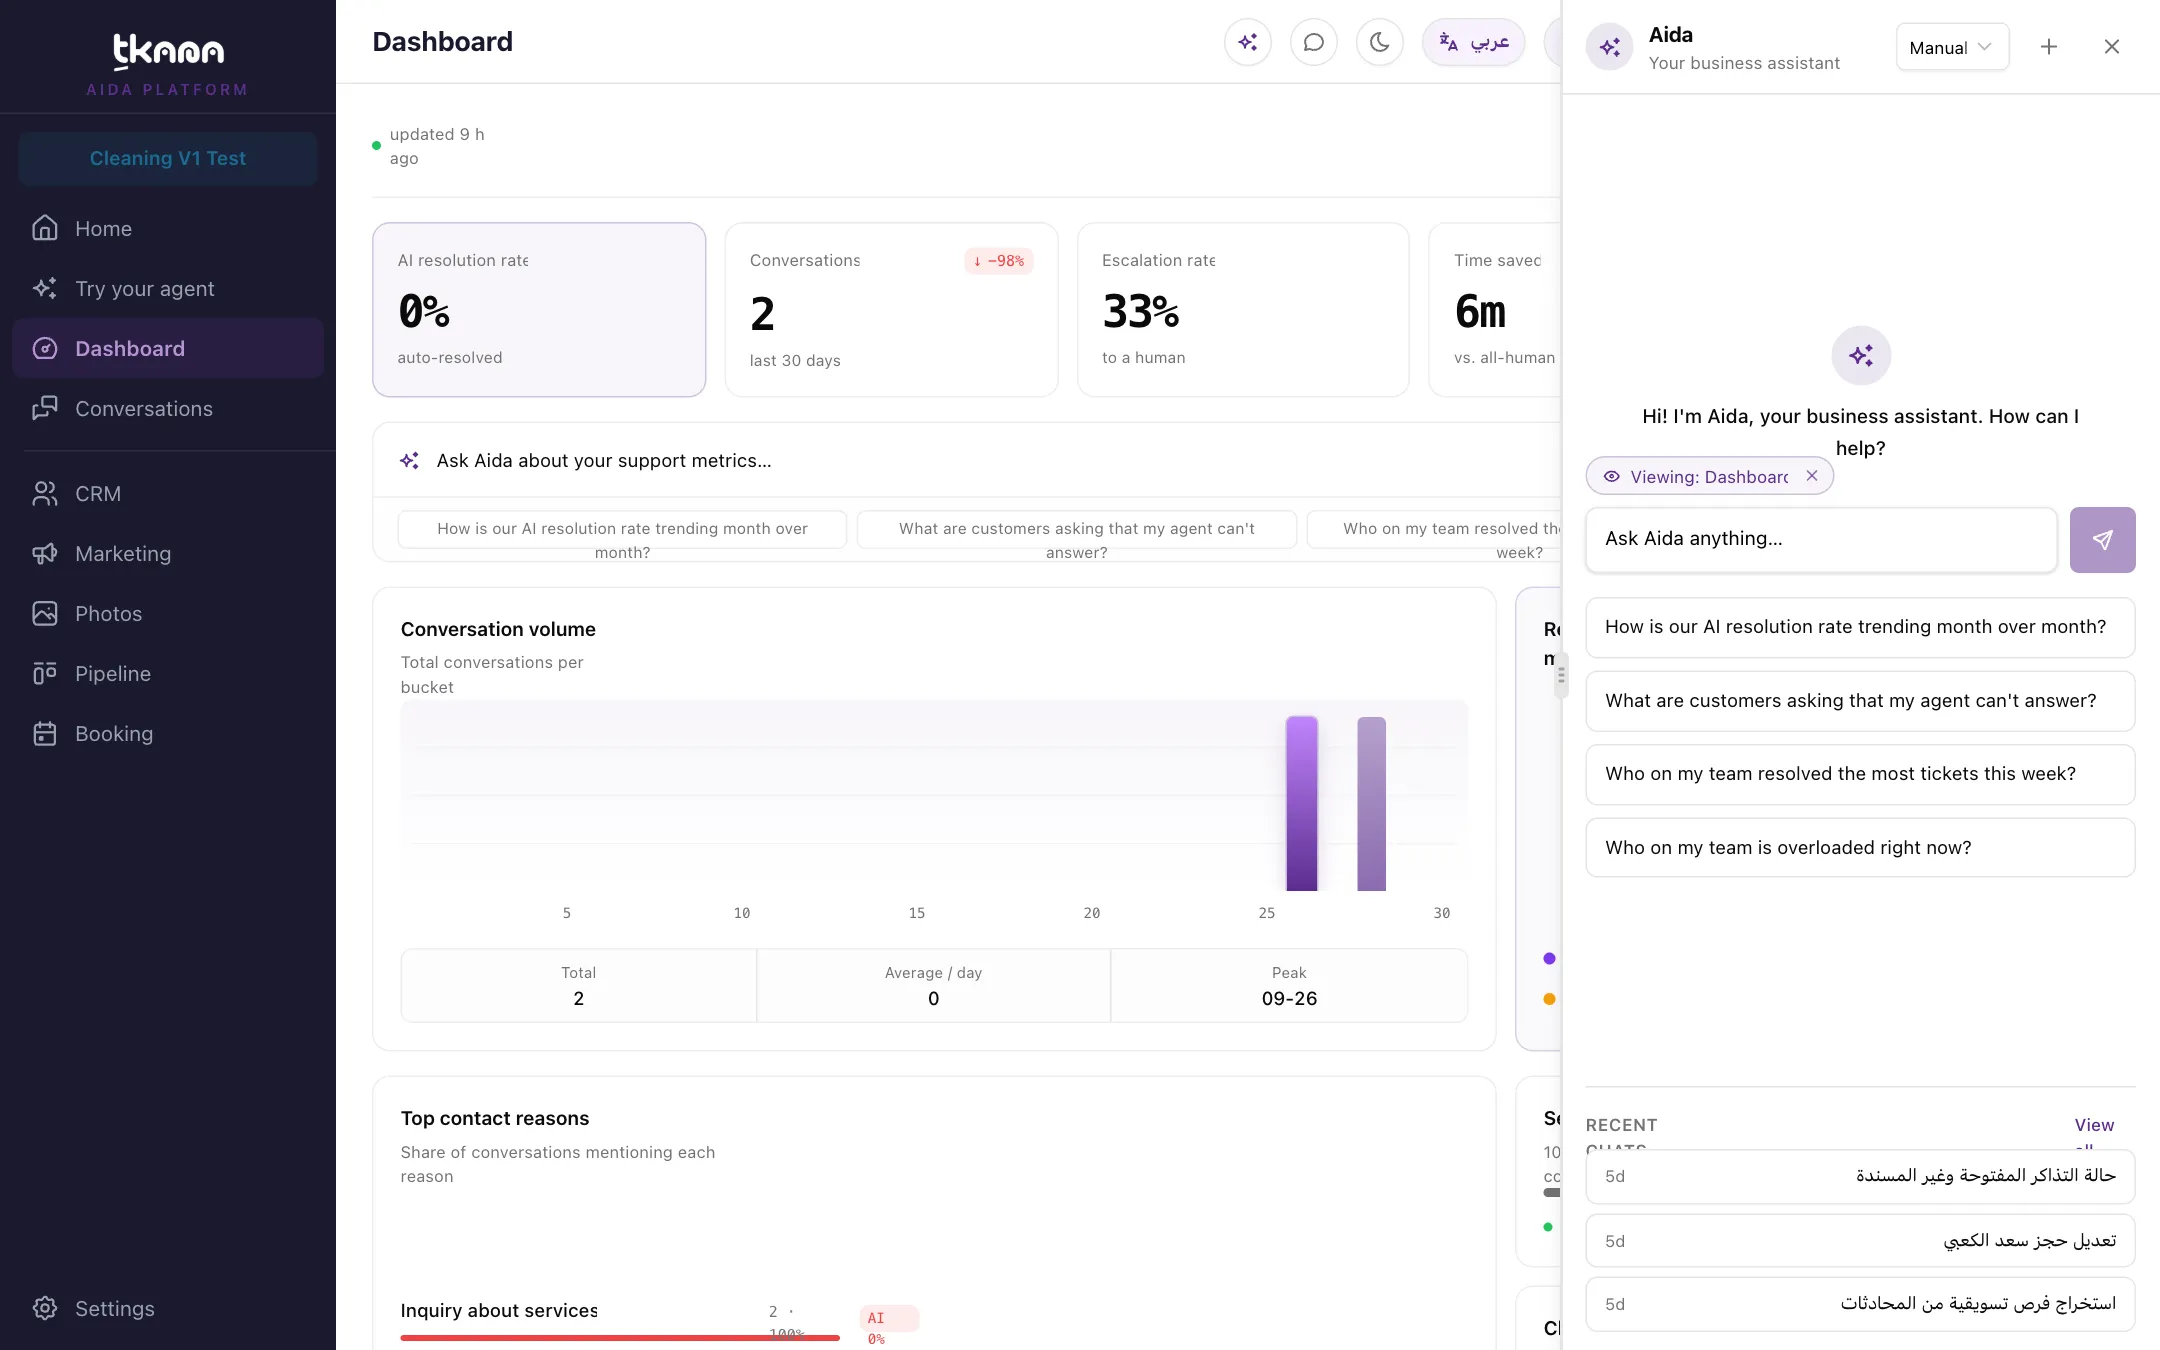Go to Conversations in the sidebar
The height and width of the screenshot is (1350, 2160).
168,409
